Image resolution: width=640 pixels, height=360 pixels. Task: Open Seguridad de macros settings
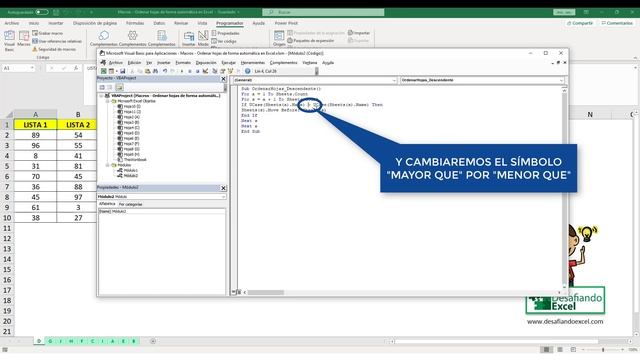coord(54,49)
